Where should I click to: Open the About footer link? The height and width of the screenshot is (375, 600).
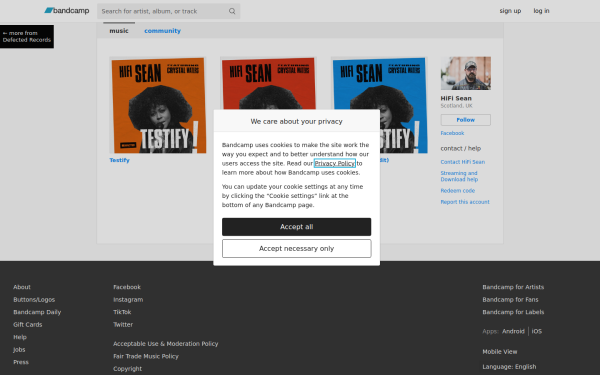tap(22, 287)
